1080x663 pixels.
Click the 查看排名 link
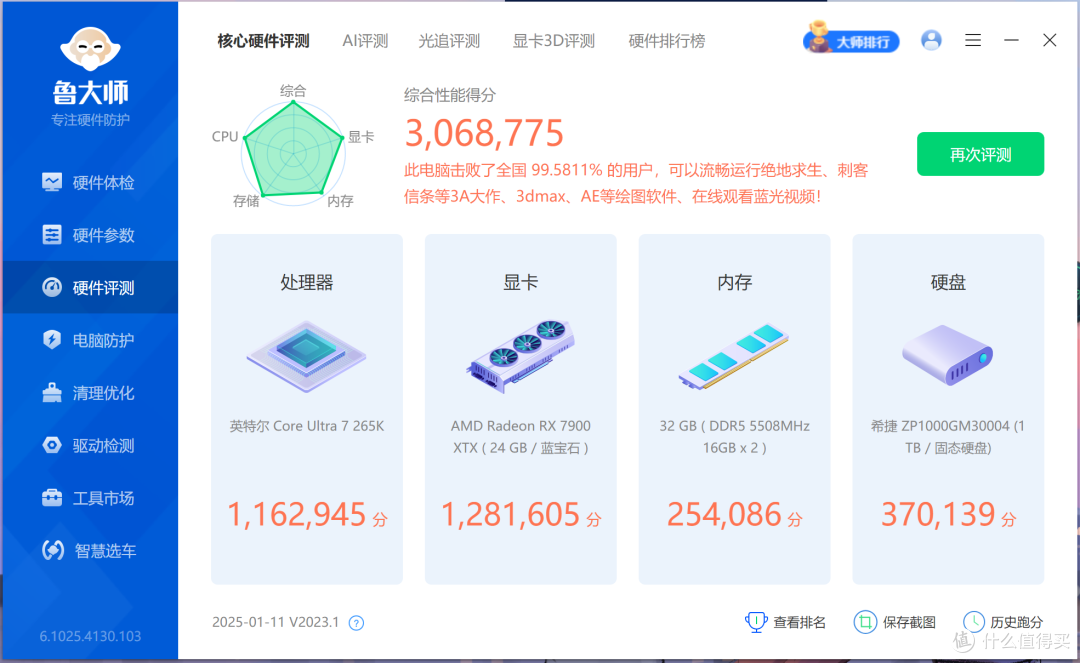coord(799,622)
